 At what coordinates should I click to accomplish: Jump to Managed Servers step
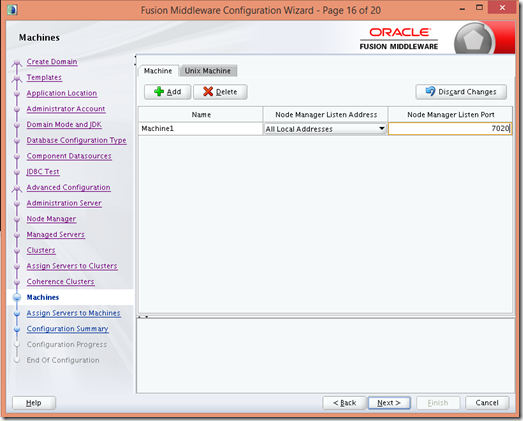[56, 234]
